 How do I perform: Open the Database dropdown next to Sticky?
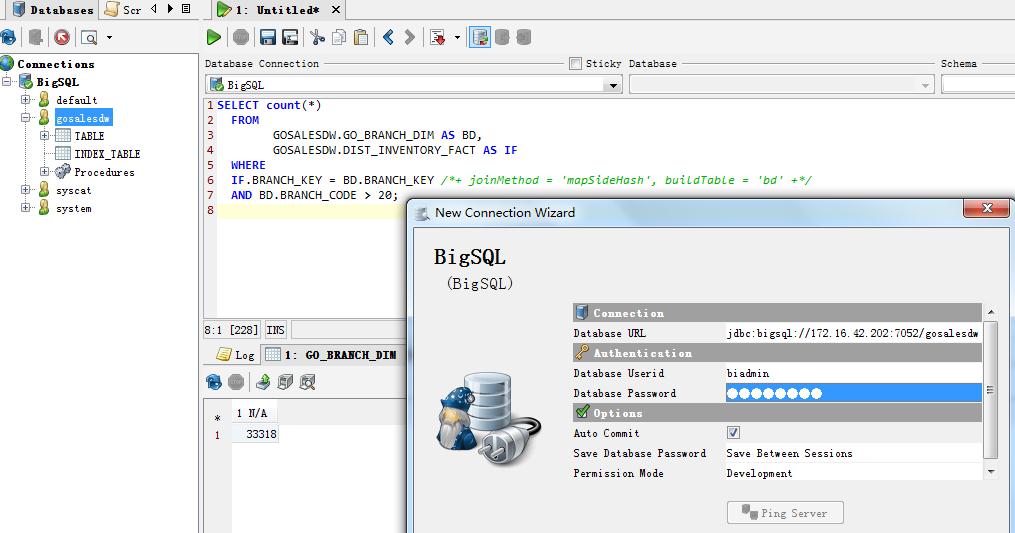(x=926, y=85)
